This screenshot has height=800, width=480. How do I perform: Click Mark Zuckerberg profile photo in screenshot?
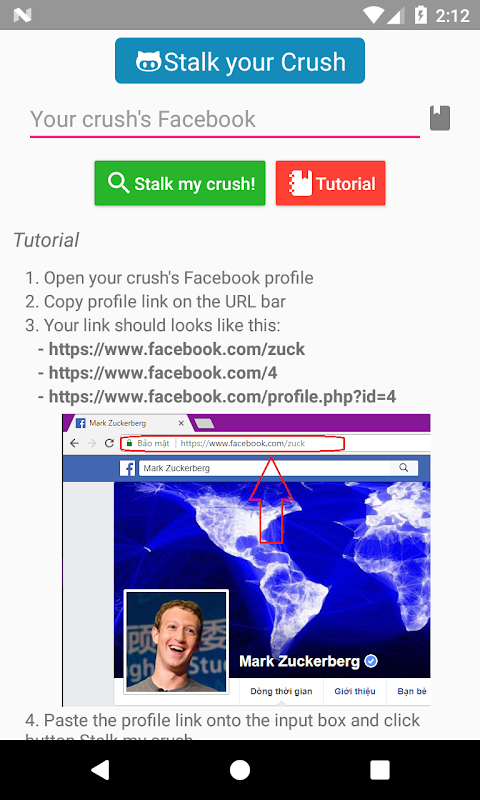pos(176,642)
